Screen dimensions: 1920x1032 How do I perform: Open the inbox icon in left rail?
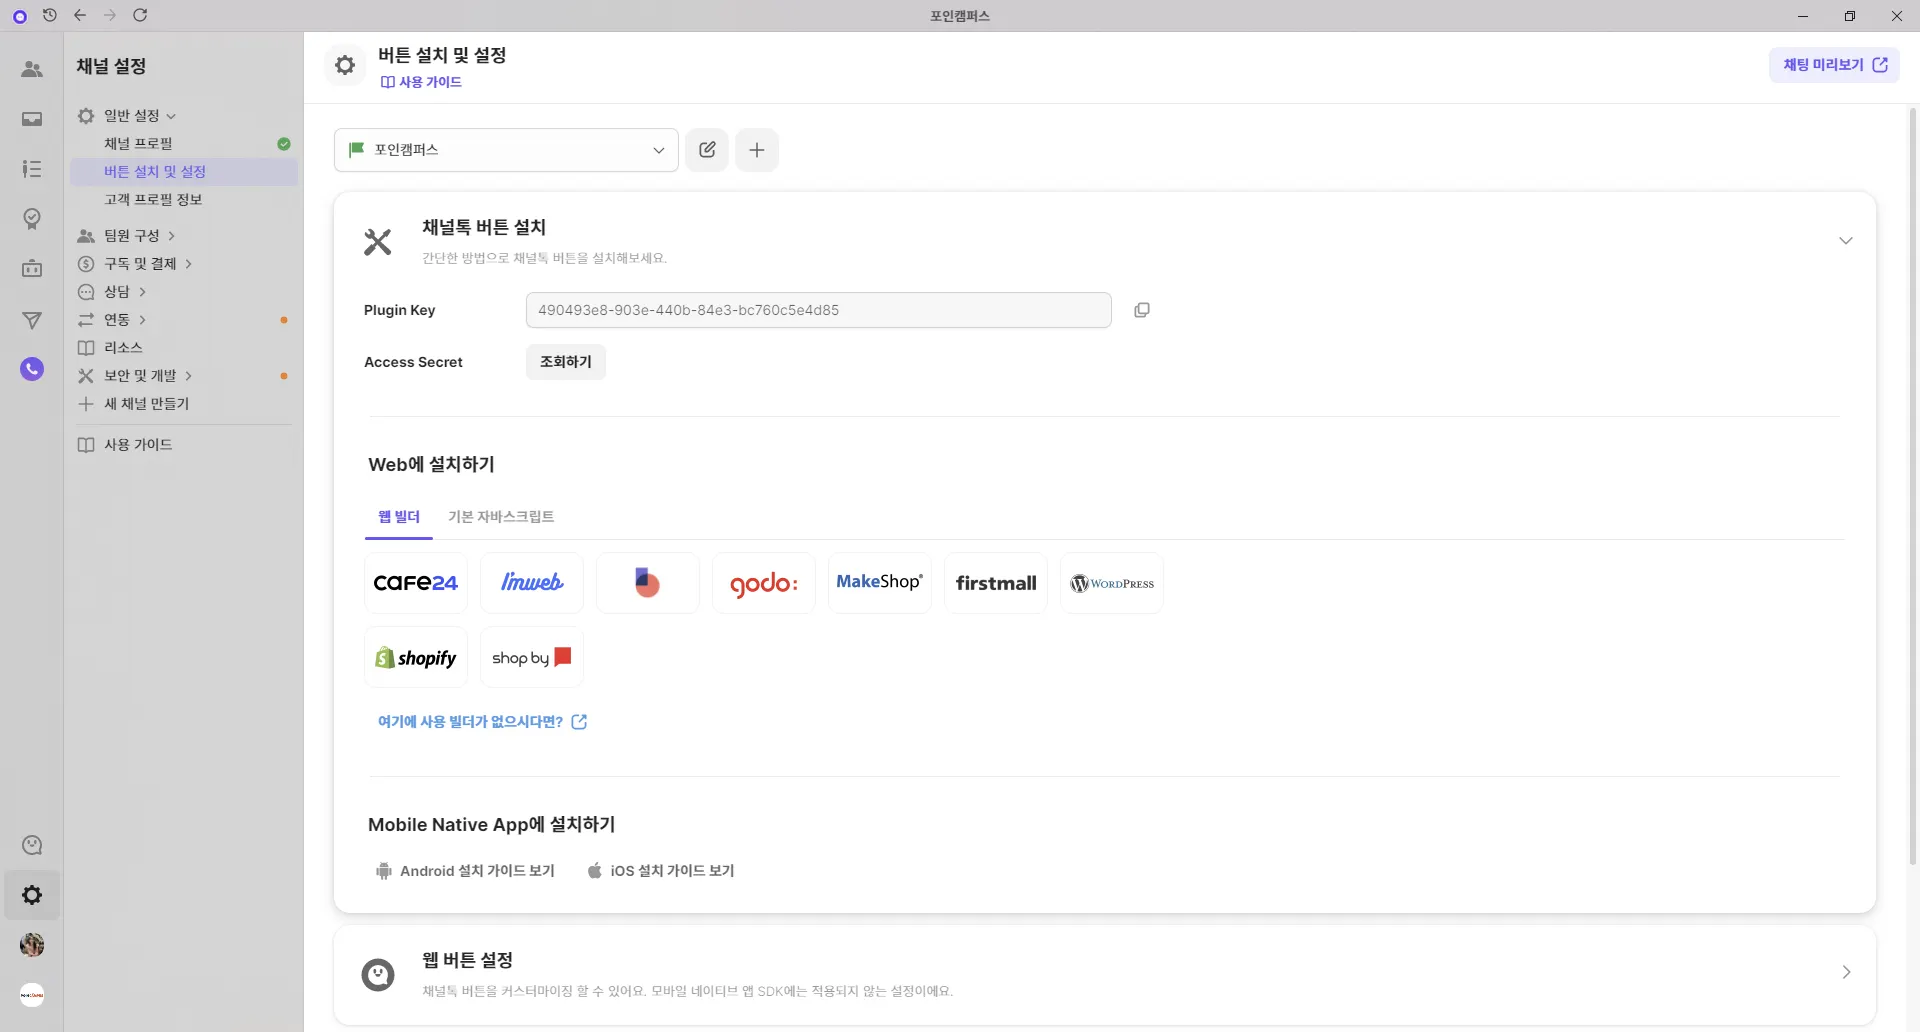pos(32,119)
